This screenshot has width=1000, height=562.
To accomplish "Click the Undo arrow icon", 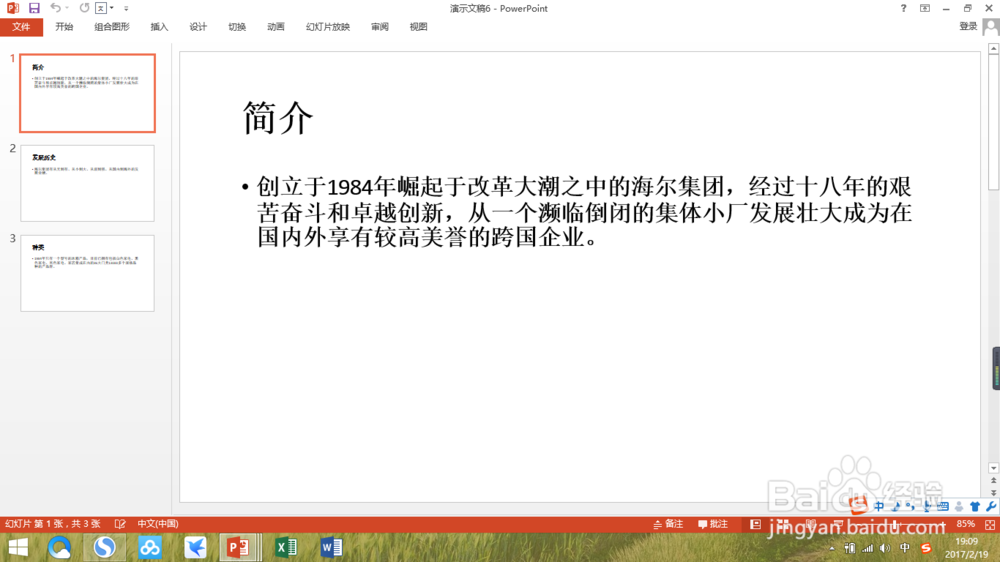I will [x=55, y=8].
